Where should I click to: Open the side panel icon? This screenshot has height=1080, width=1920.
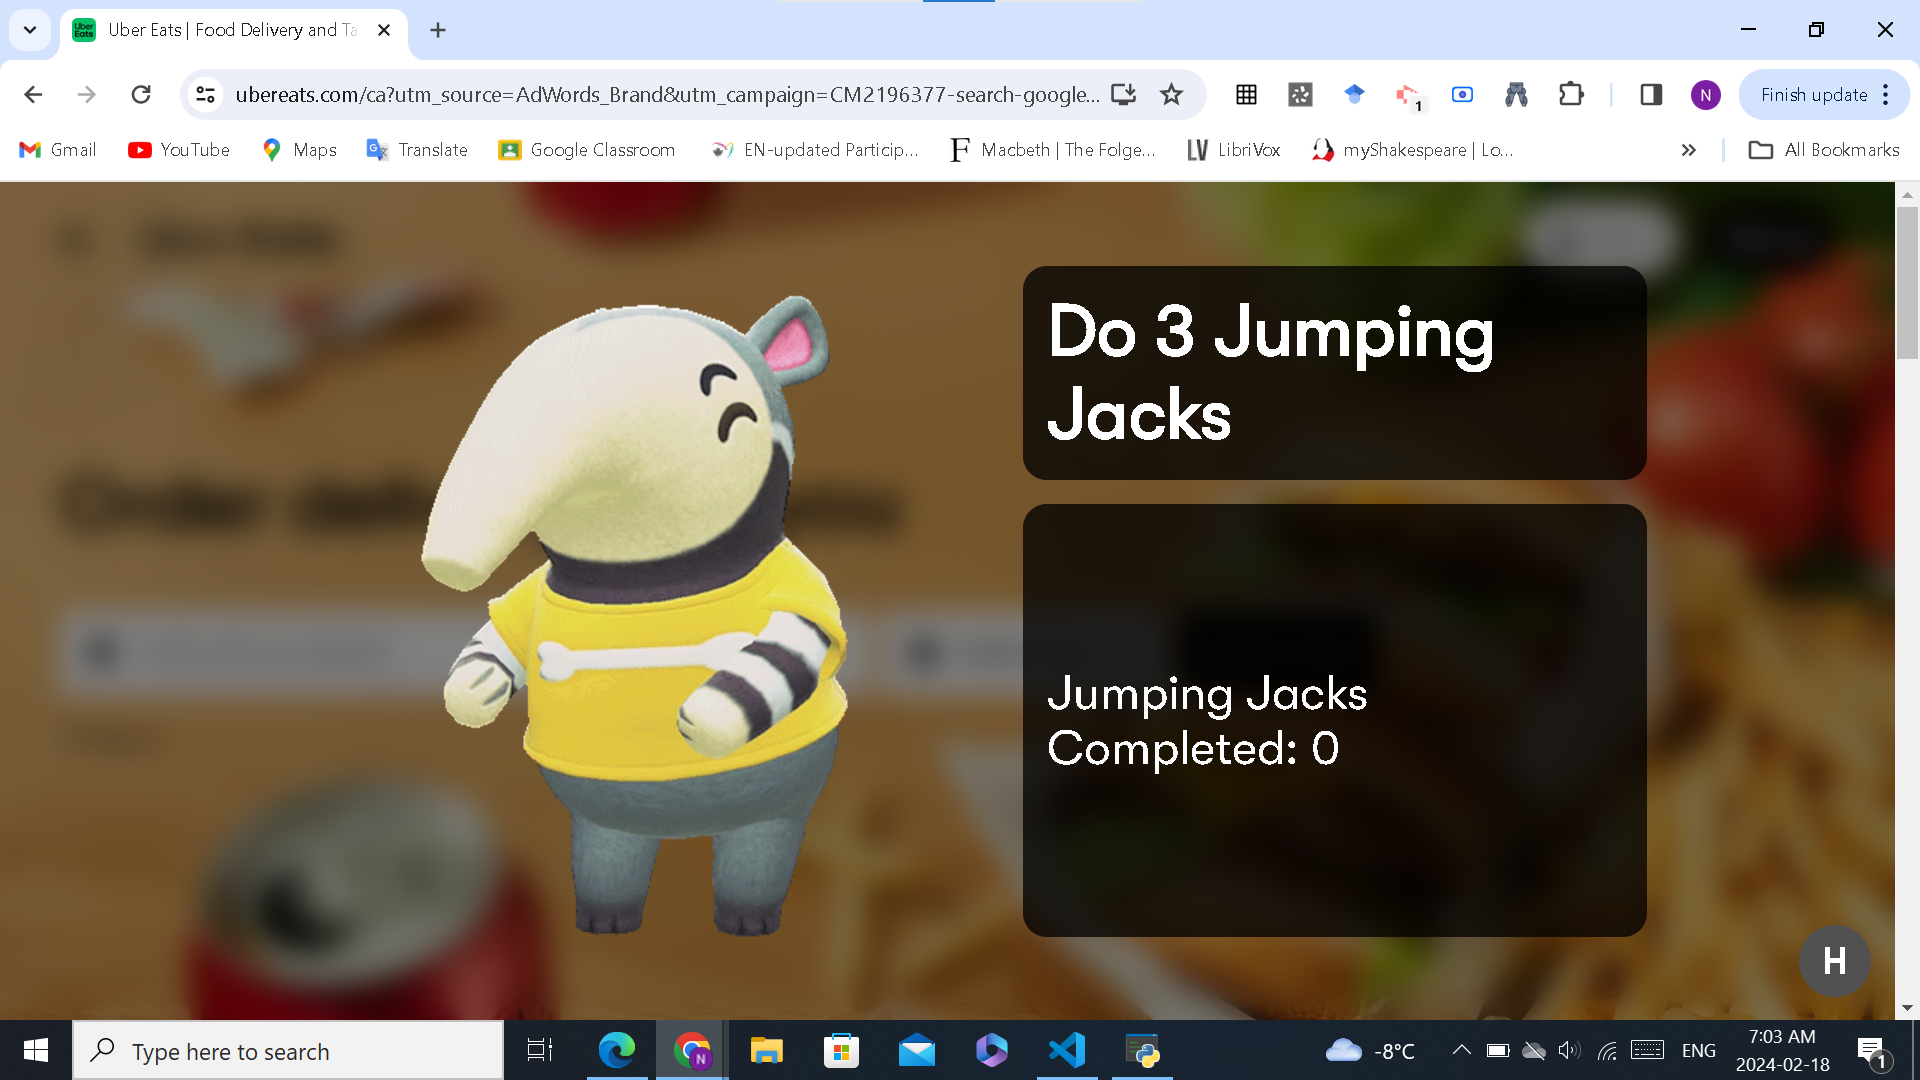(x=1651, y=95)
